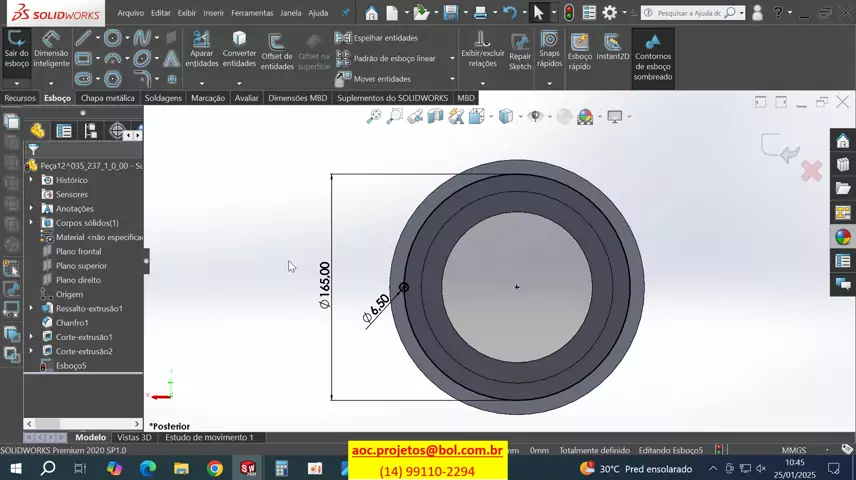Toggle Contornos de esboço sombreado
This screenshot has height=480, width=856.
pyautogui.click(x=652, y=44)
